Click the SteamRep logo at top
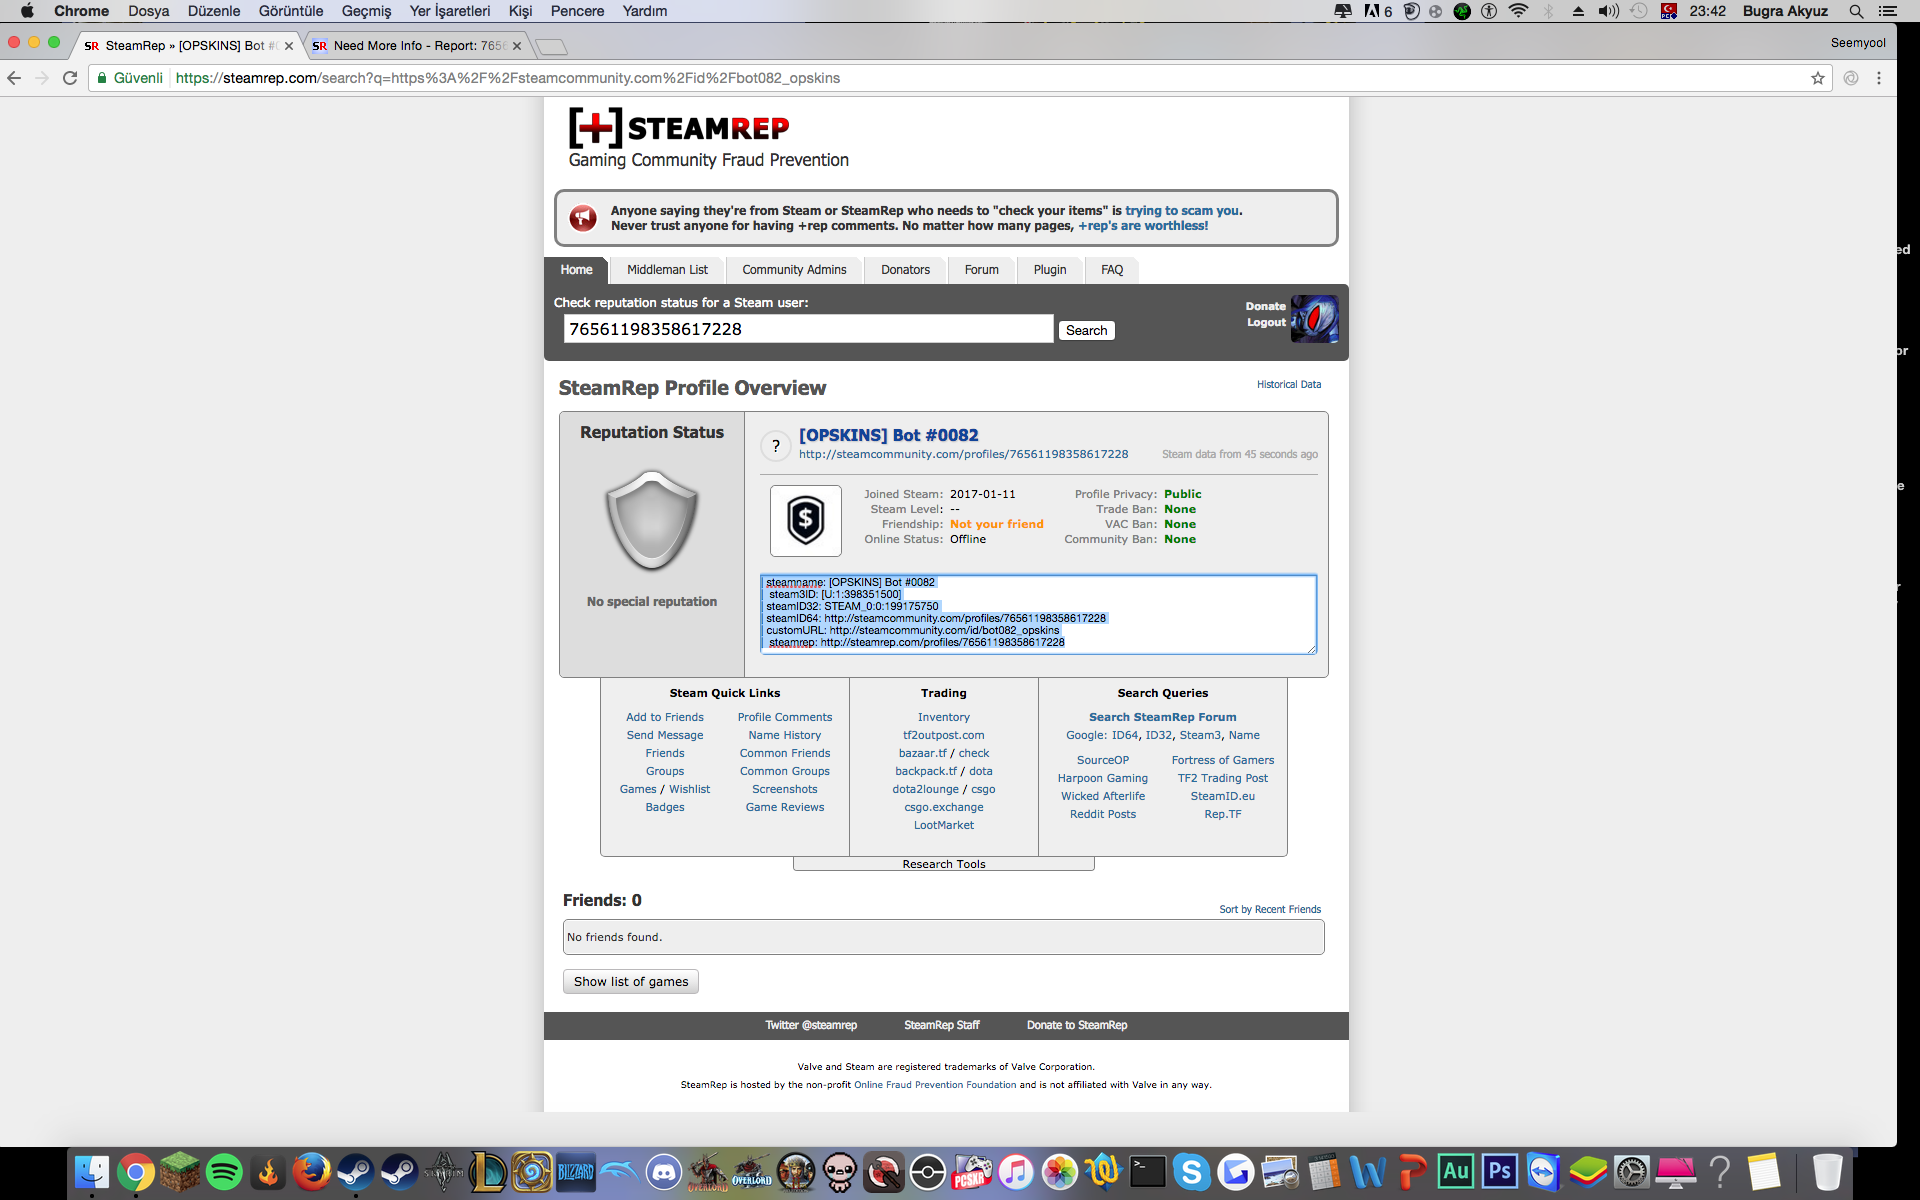1920x1200 pixels. 680,128
